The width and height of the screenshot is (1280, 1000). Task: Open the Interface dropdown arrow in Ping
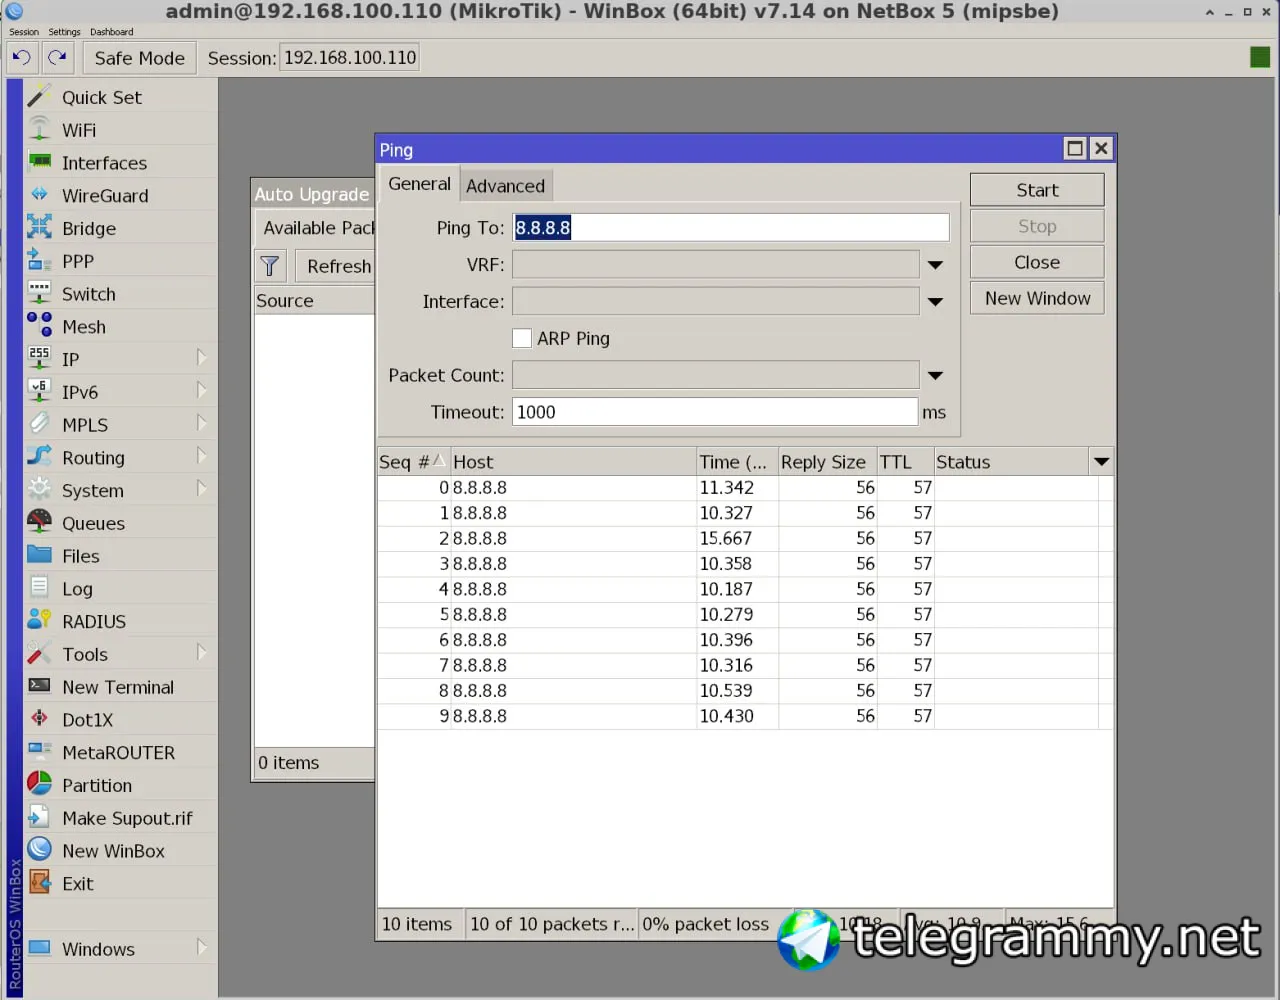935,302
